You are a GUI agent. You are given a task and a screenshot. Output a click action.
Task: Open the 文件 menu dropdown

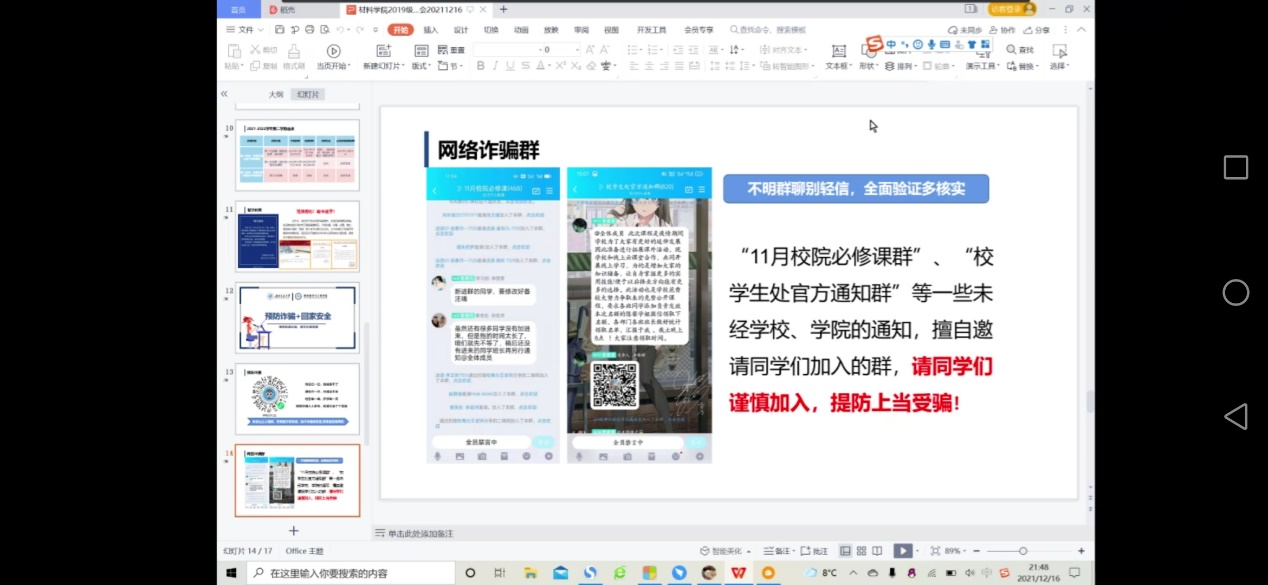(241, 30)
